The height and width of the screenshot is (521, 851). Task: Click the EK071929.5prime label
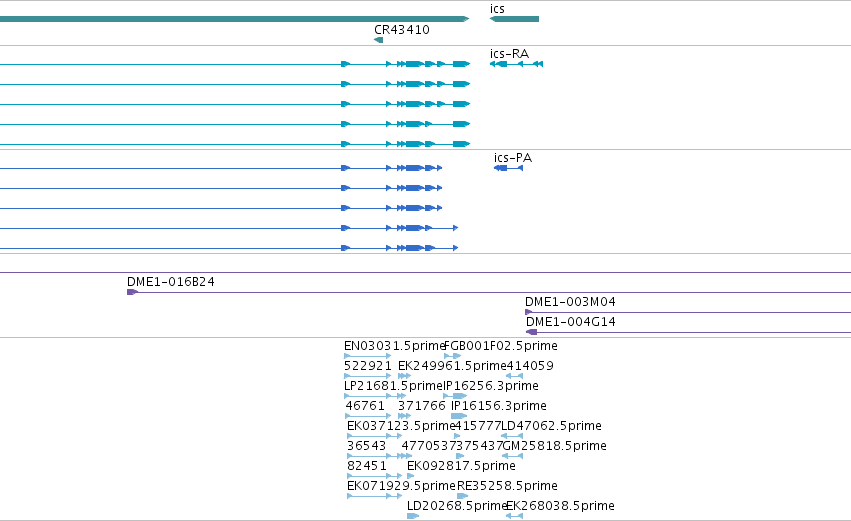coord(401,486)
